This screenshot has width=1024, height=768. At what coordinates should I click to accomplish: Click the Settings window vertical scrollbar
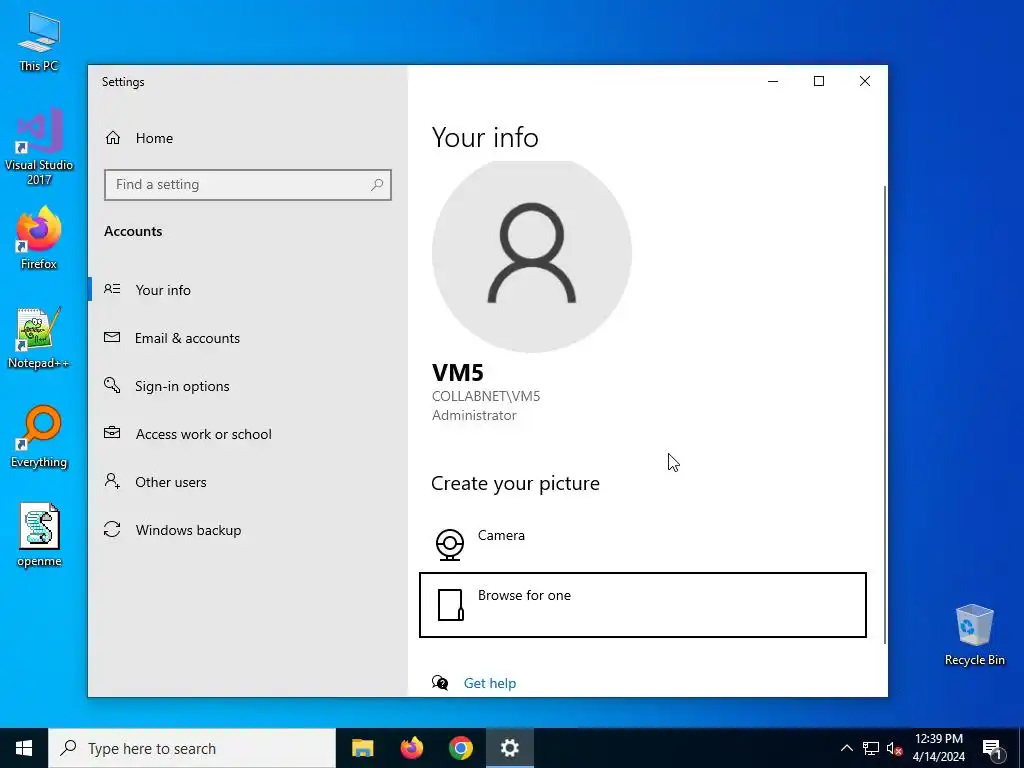coord(885,415)
